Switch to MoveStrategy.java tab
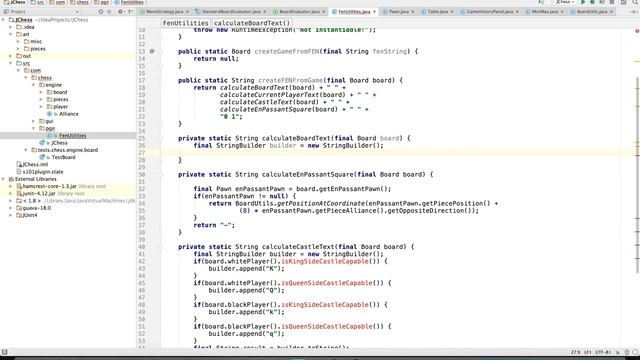 (164, 12)
